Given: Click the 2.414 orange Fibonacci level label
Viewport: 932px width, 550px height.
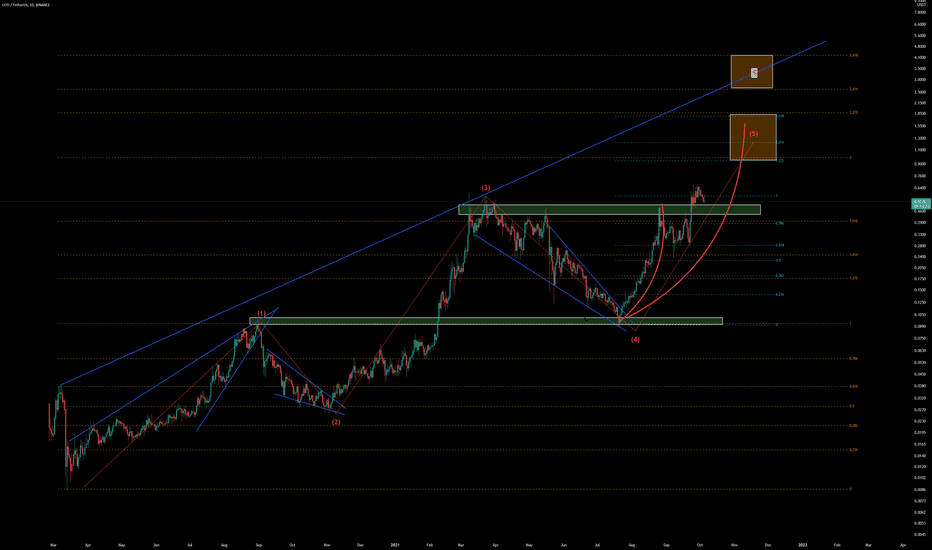Looking at the screenshot, I should [854, 89].
